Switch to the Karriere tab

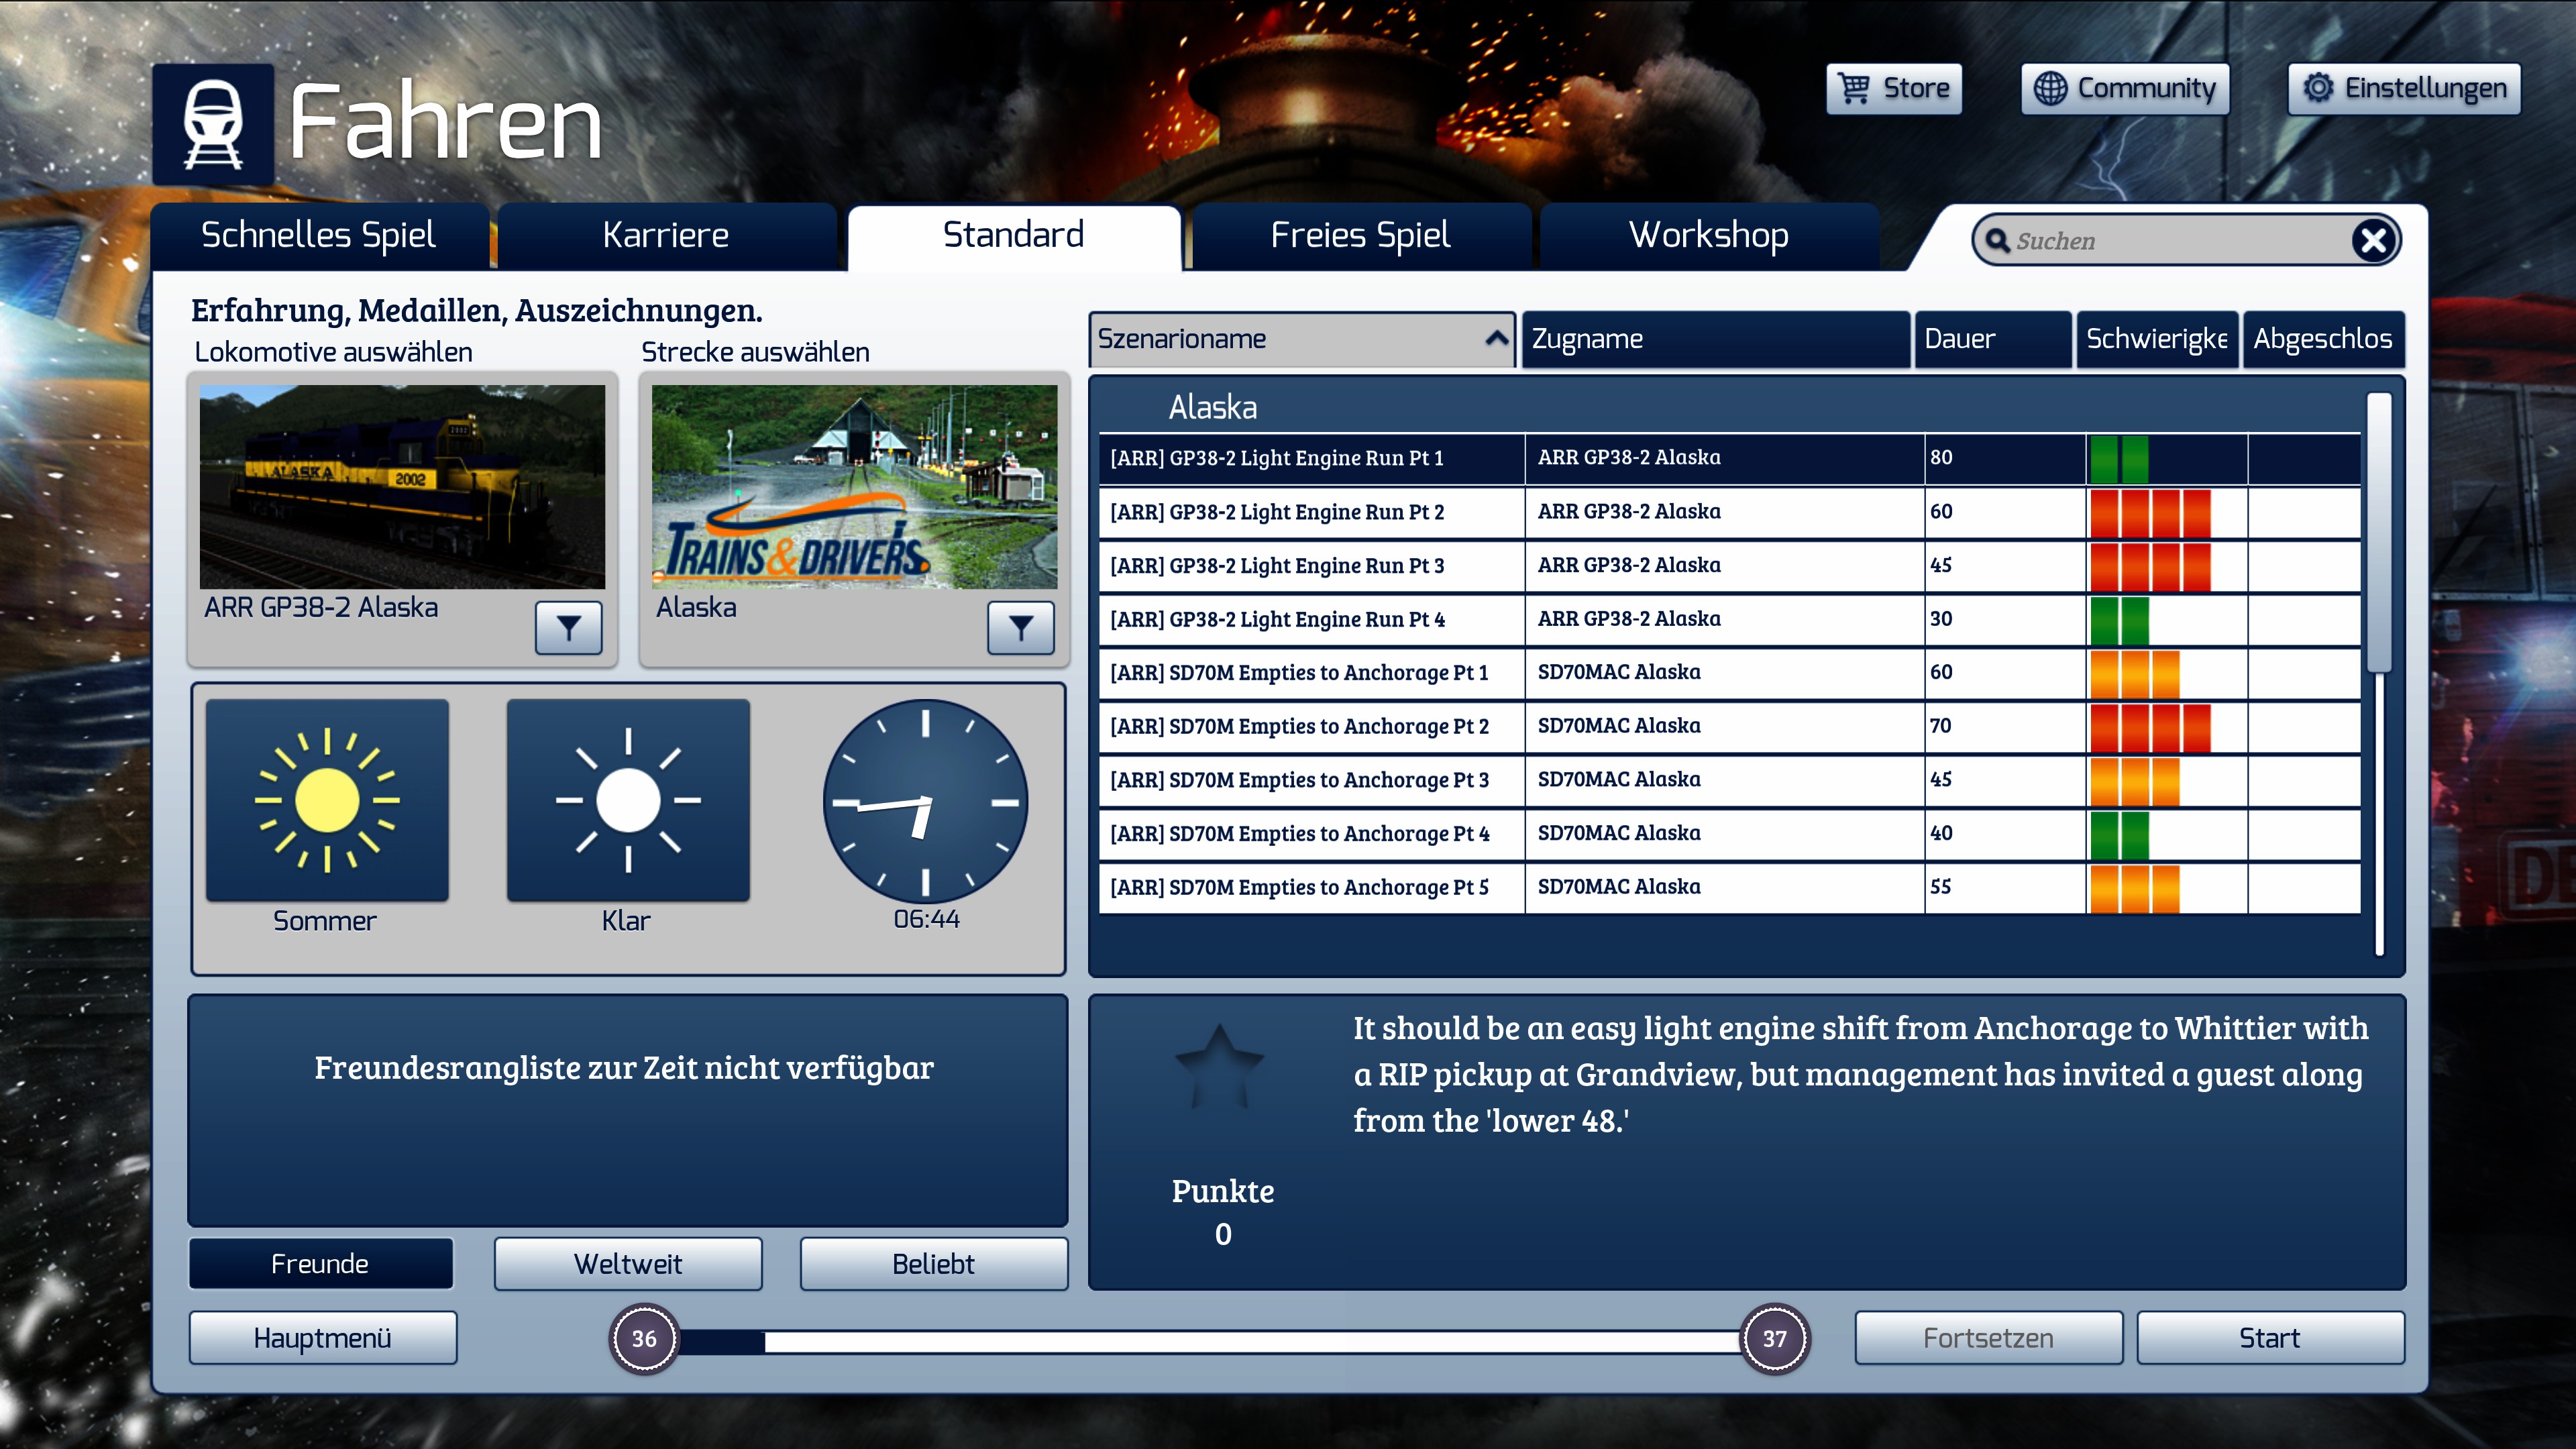[x=666, y=235]
